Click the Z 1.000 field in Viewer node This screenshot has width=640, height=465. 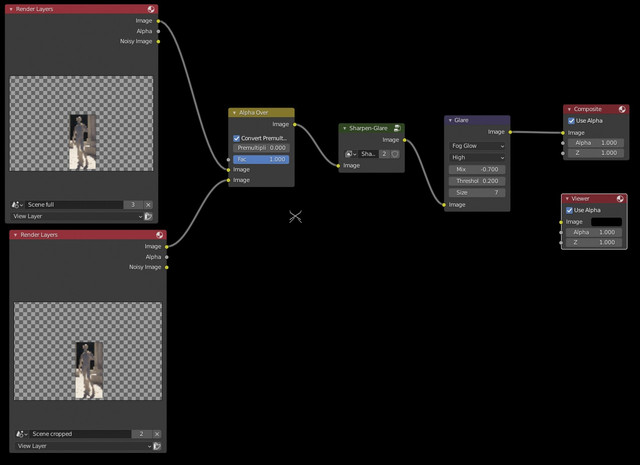594,243
